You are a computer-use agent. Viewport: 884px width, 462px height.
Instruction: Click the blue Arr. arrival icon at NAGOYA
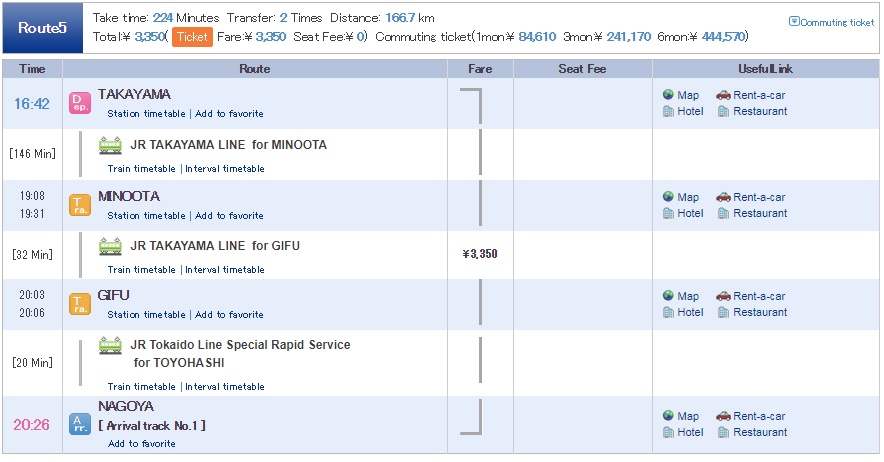pos(80,424)
